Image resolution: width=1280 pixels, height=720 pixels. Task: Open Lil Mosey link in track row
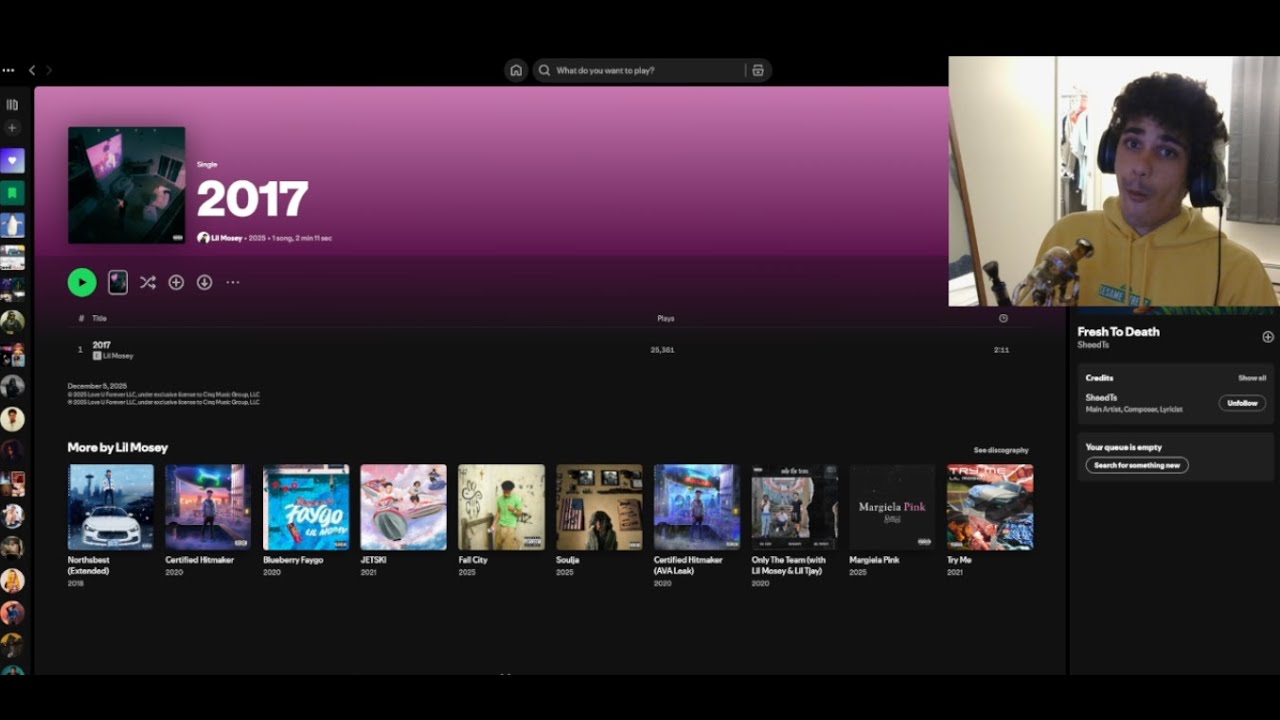pyautogui.click(x=118, y=356)
